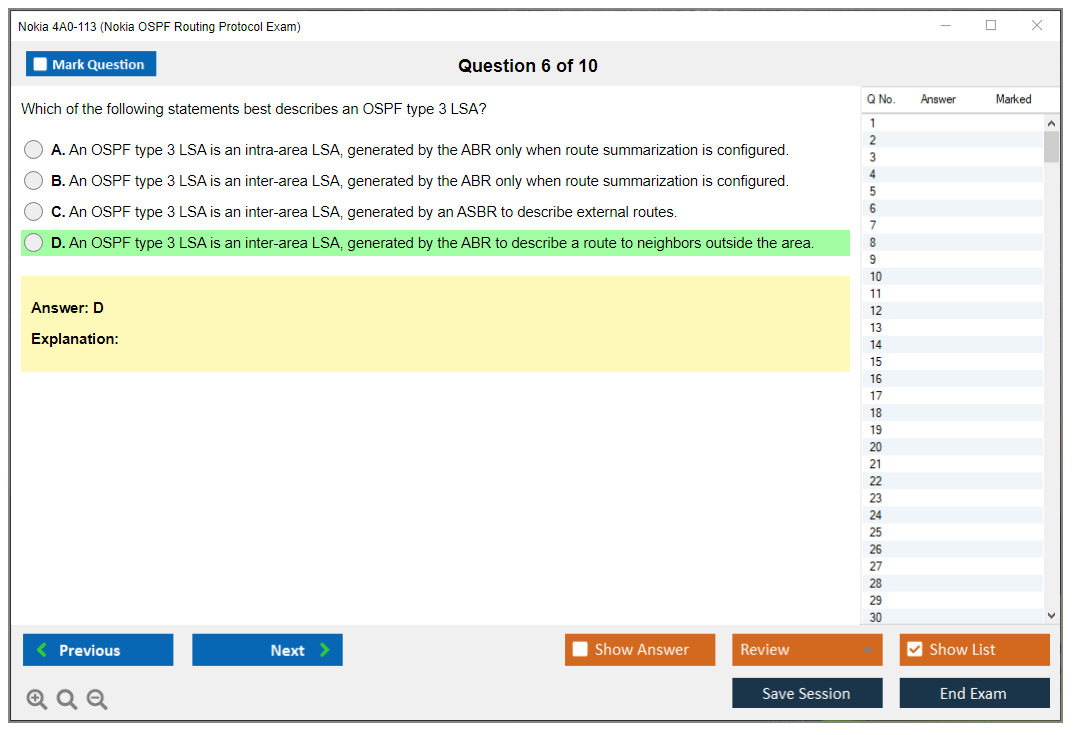Tick the Mark Question checkbox
The height and width of the screenshot is (735, 1075).
click(40, 65)
